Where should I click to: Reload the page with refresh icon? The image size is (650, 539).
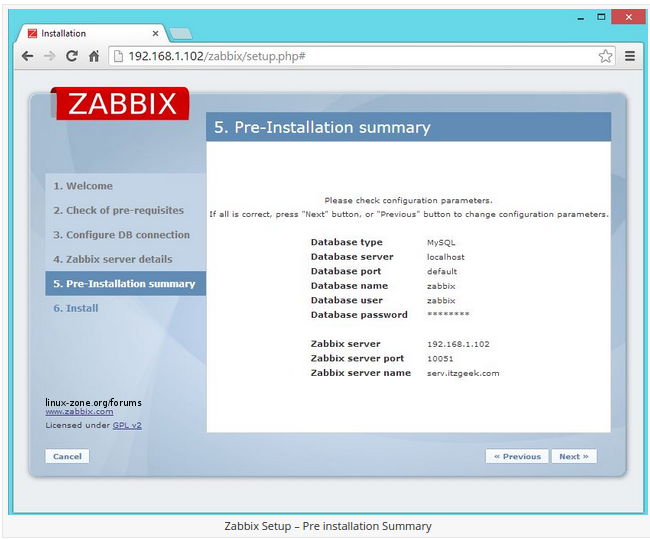click(x=71, y=56)
